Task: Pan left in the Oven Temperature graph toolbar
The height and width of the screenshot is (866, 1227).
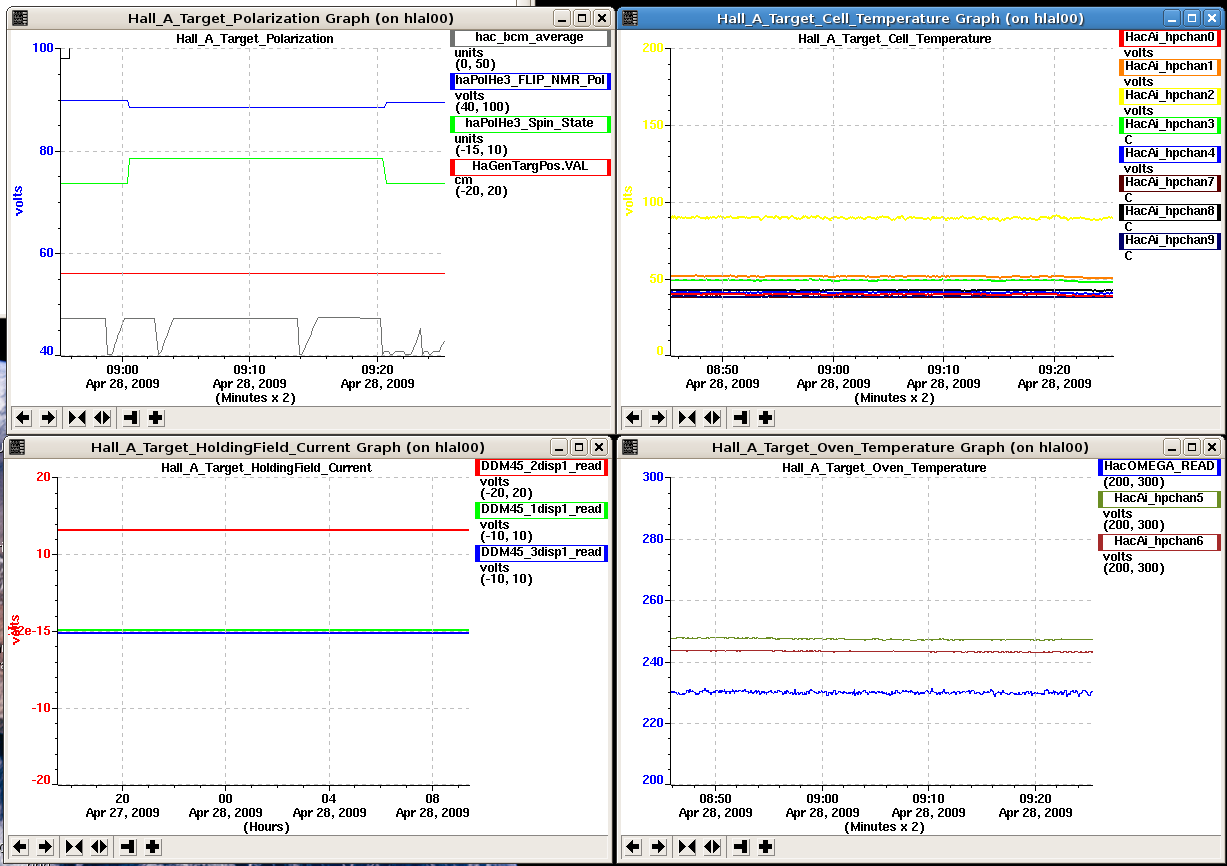Action: [x=632, y=847]
